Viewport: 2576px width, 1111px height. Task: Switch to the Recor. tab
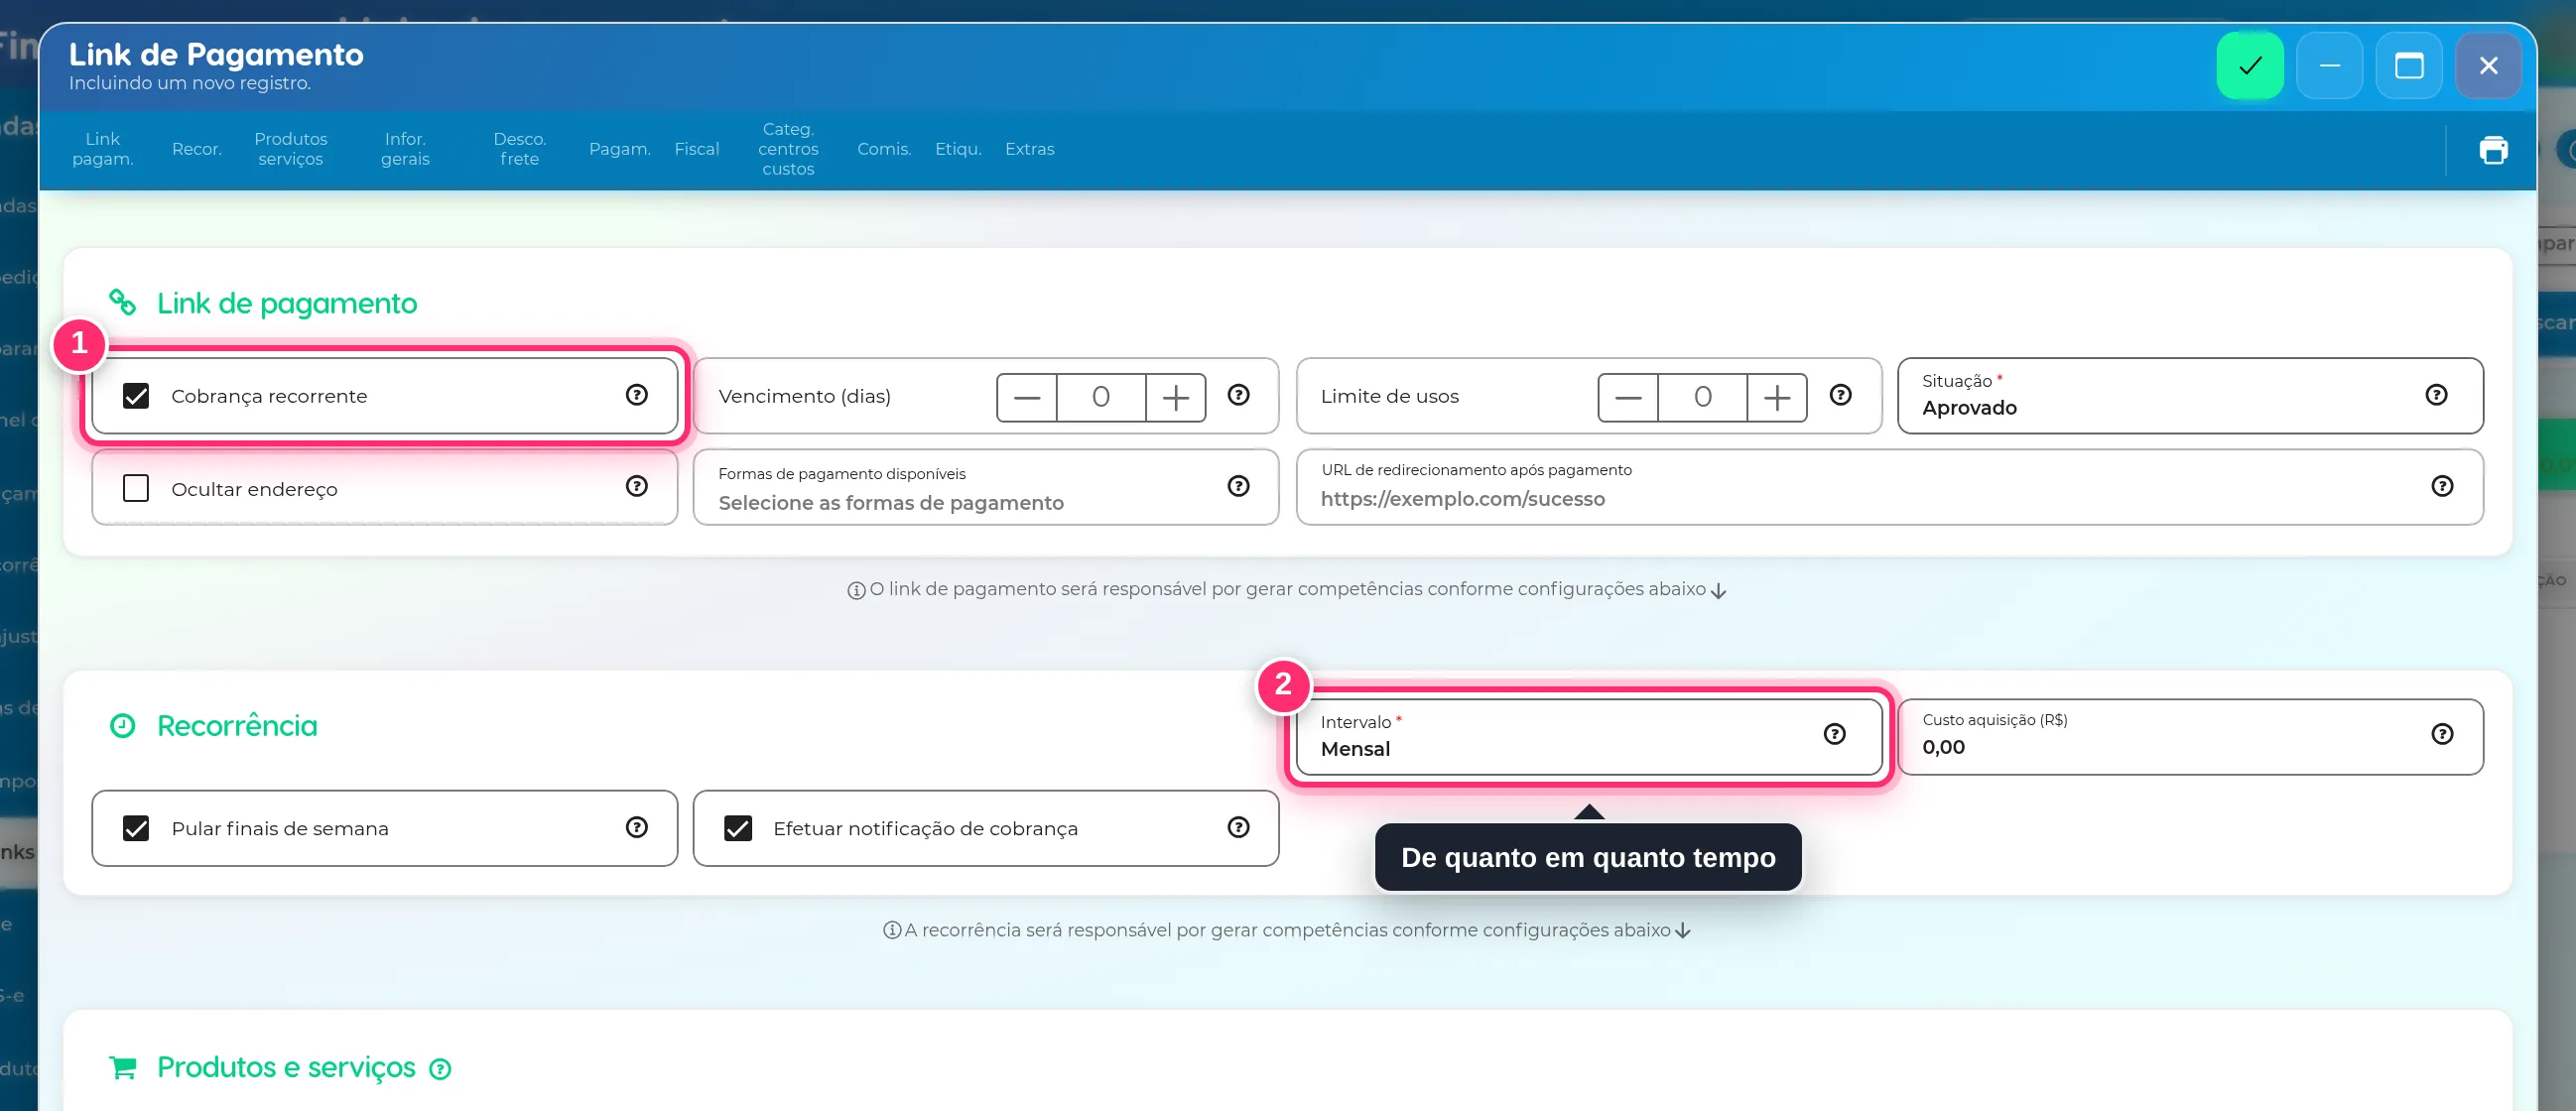[x=197, y=149]
